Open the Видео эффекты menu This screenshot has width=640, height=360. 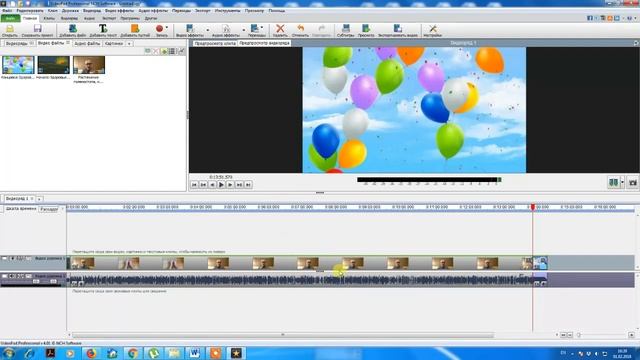(x=119, y=11)
